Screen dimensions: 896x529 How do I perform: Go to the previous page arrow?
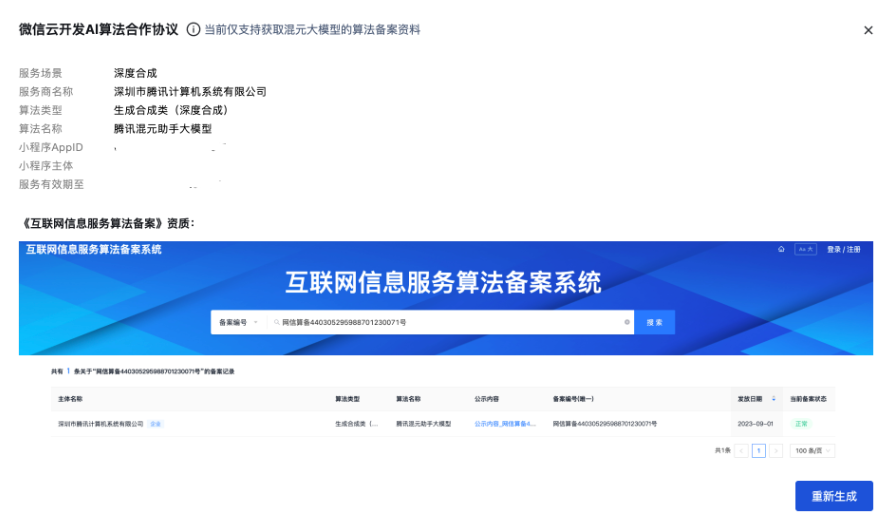741,451
